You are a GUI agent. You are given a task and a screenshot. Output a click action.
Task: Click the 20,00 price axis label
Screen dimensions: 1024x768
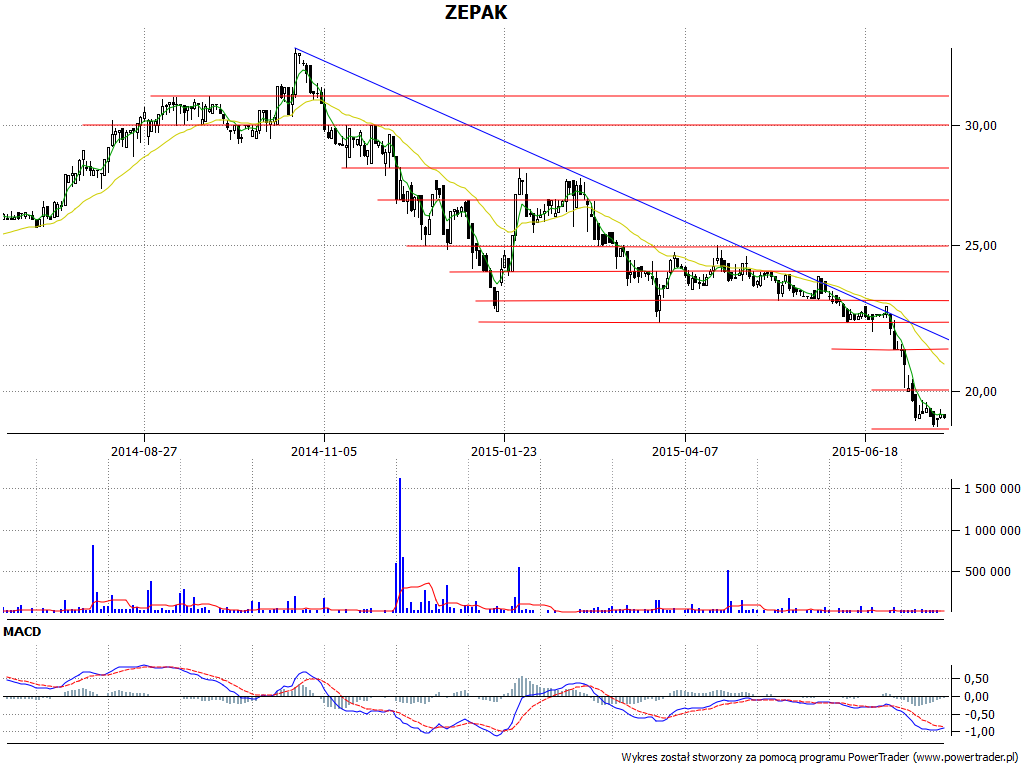tap(981, 391)
